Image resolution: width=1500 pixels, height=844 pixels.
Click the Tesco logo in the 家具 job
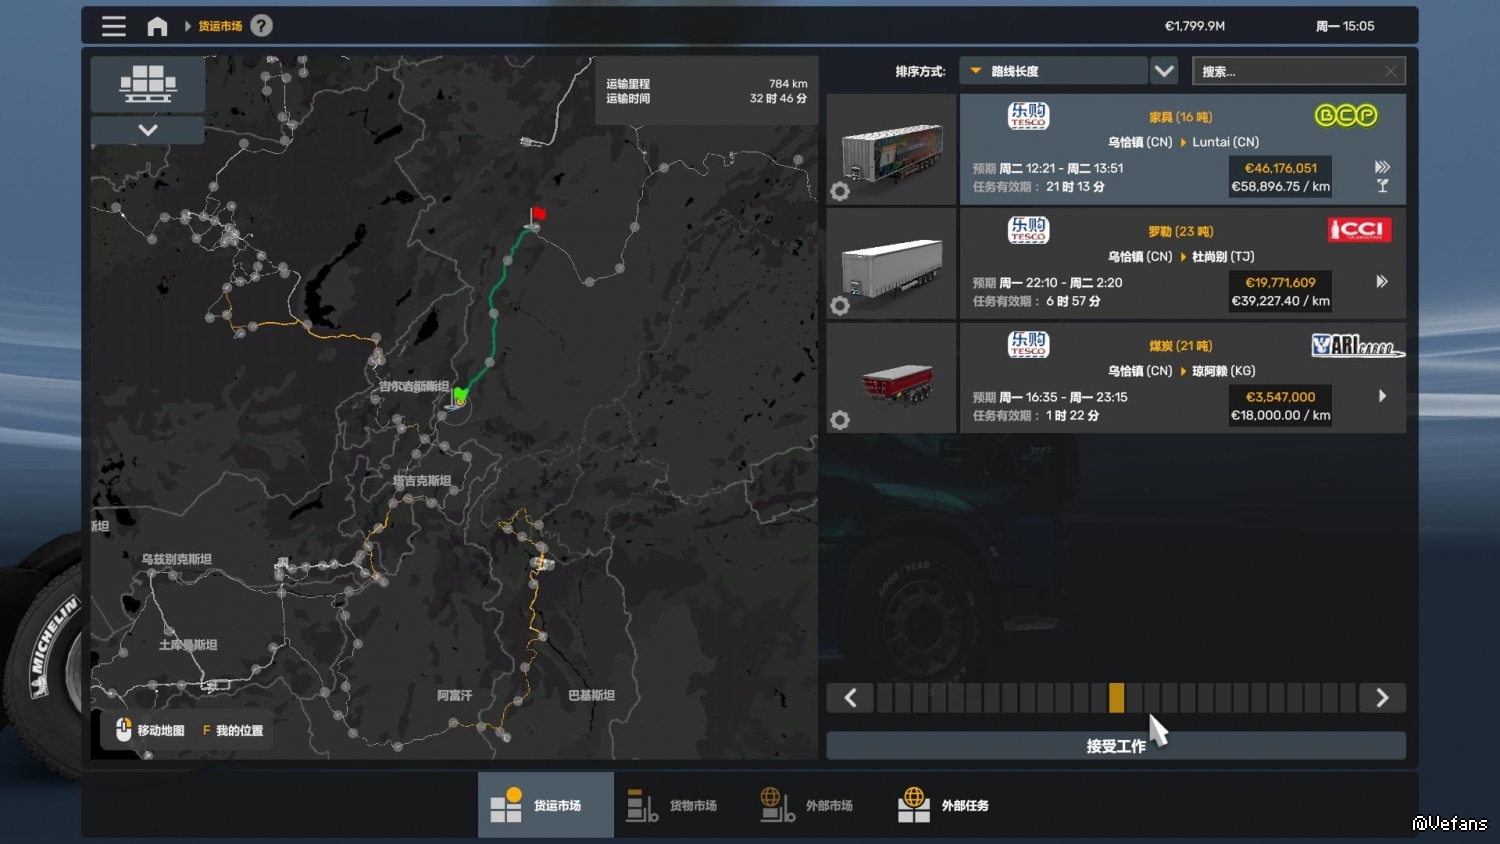click(x=1028, y=116)
